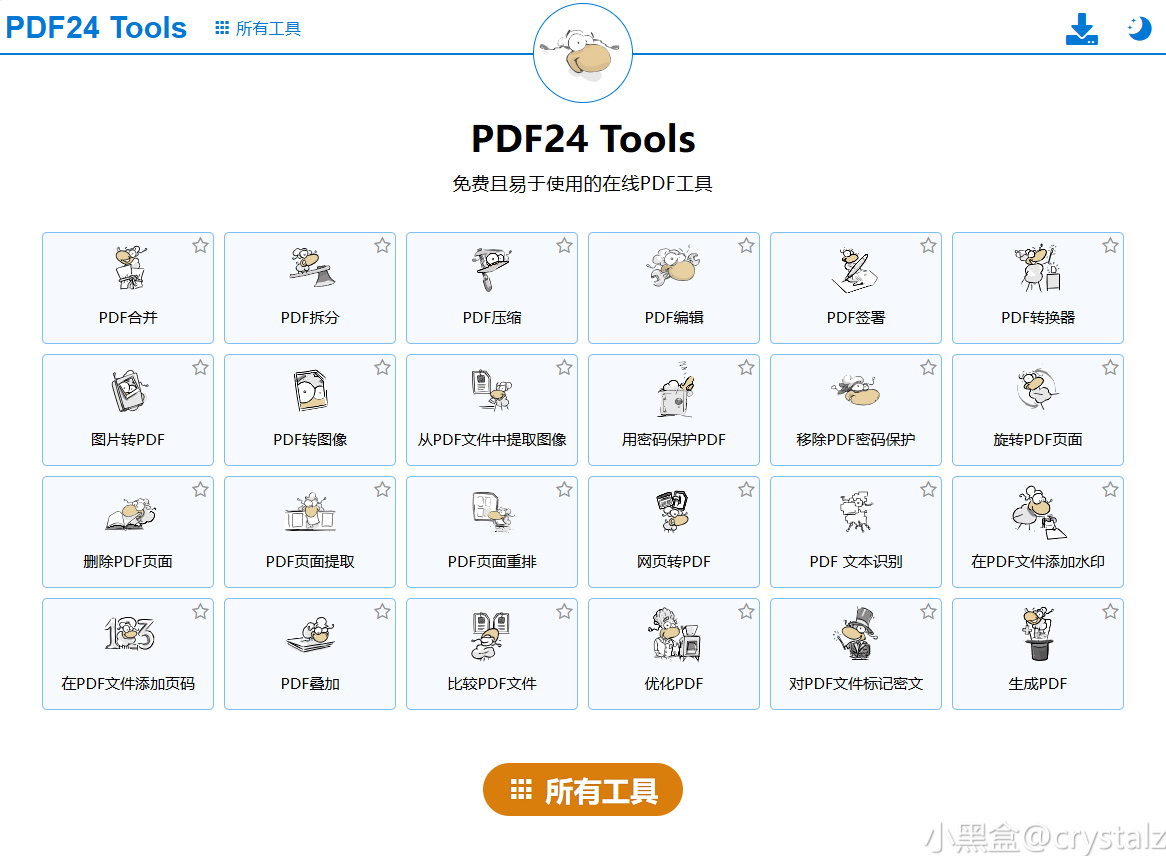Viewport: 1166px width, 856px height.
Task: Favorite the PDF页面提取 tile star
Action: [382, 489]
